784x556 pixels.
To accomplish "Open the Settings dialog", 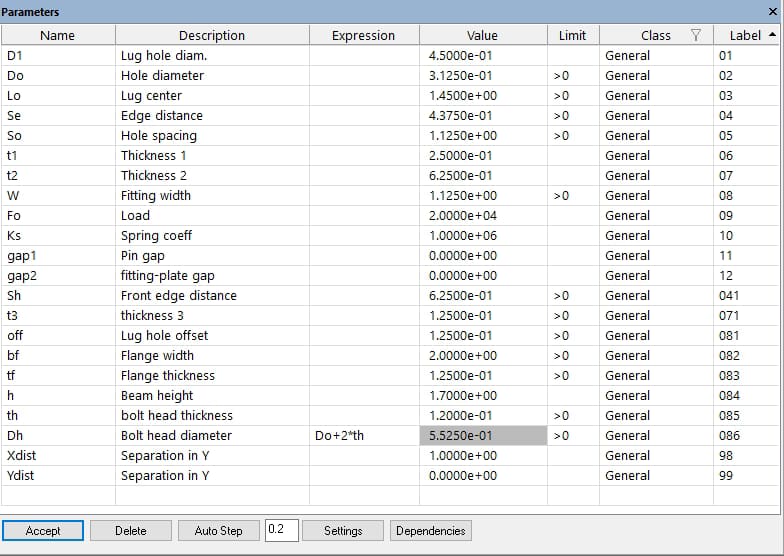I will tap(343, 531).
